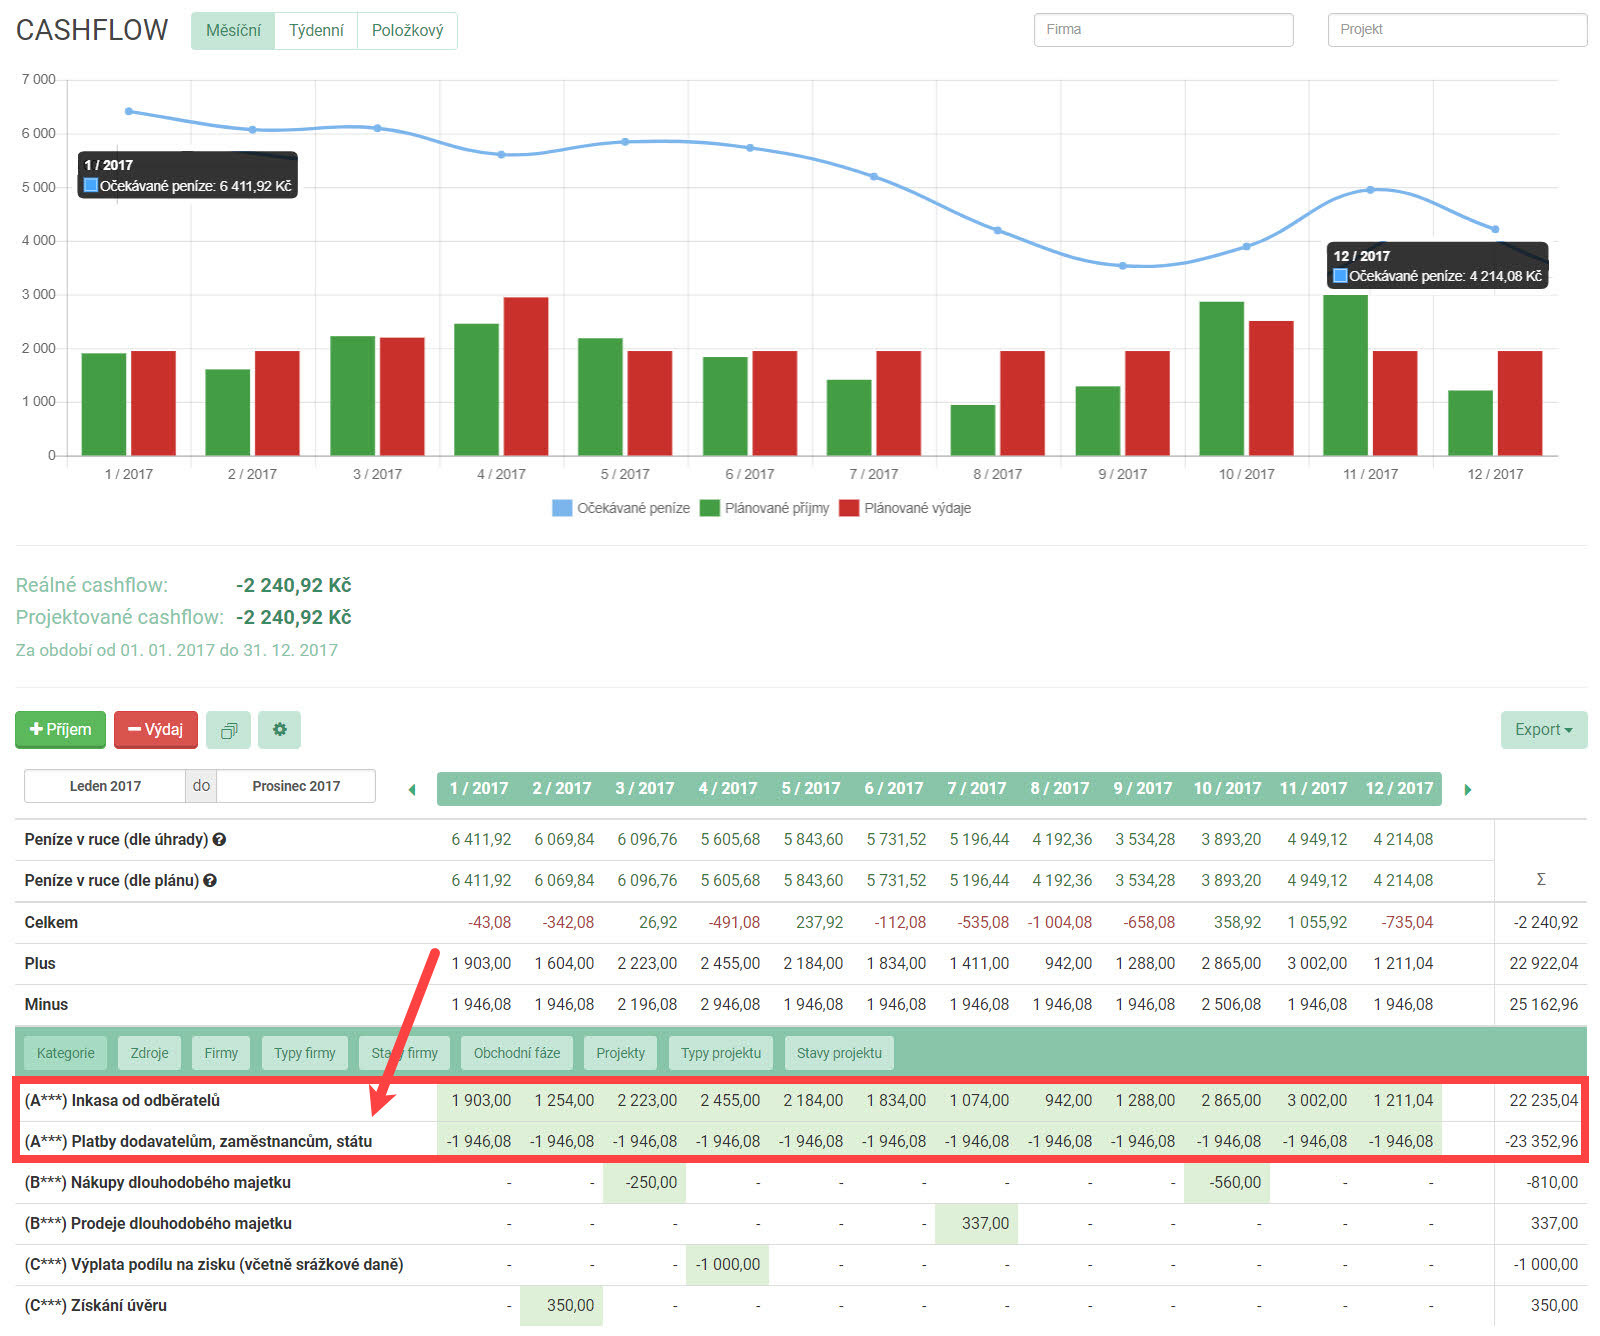This screenshot has width=1600, height=1336.
Task: Add new income with Příjem button
Action: click(x=61, y=730)
